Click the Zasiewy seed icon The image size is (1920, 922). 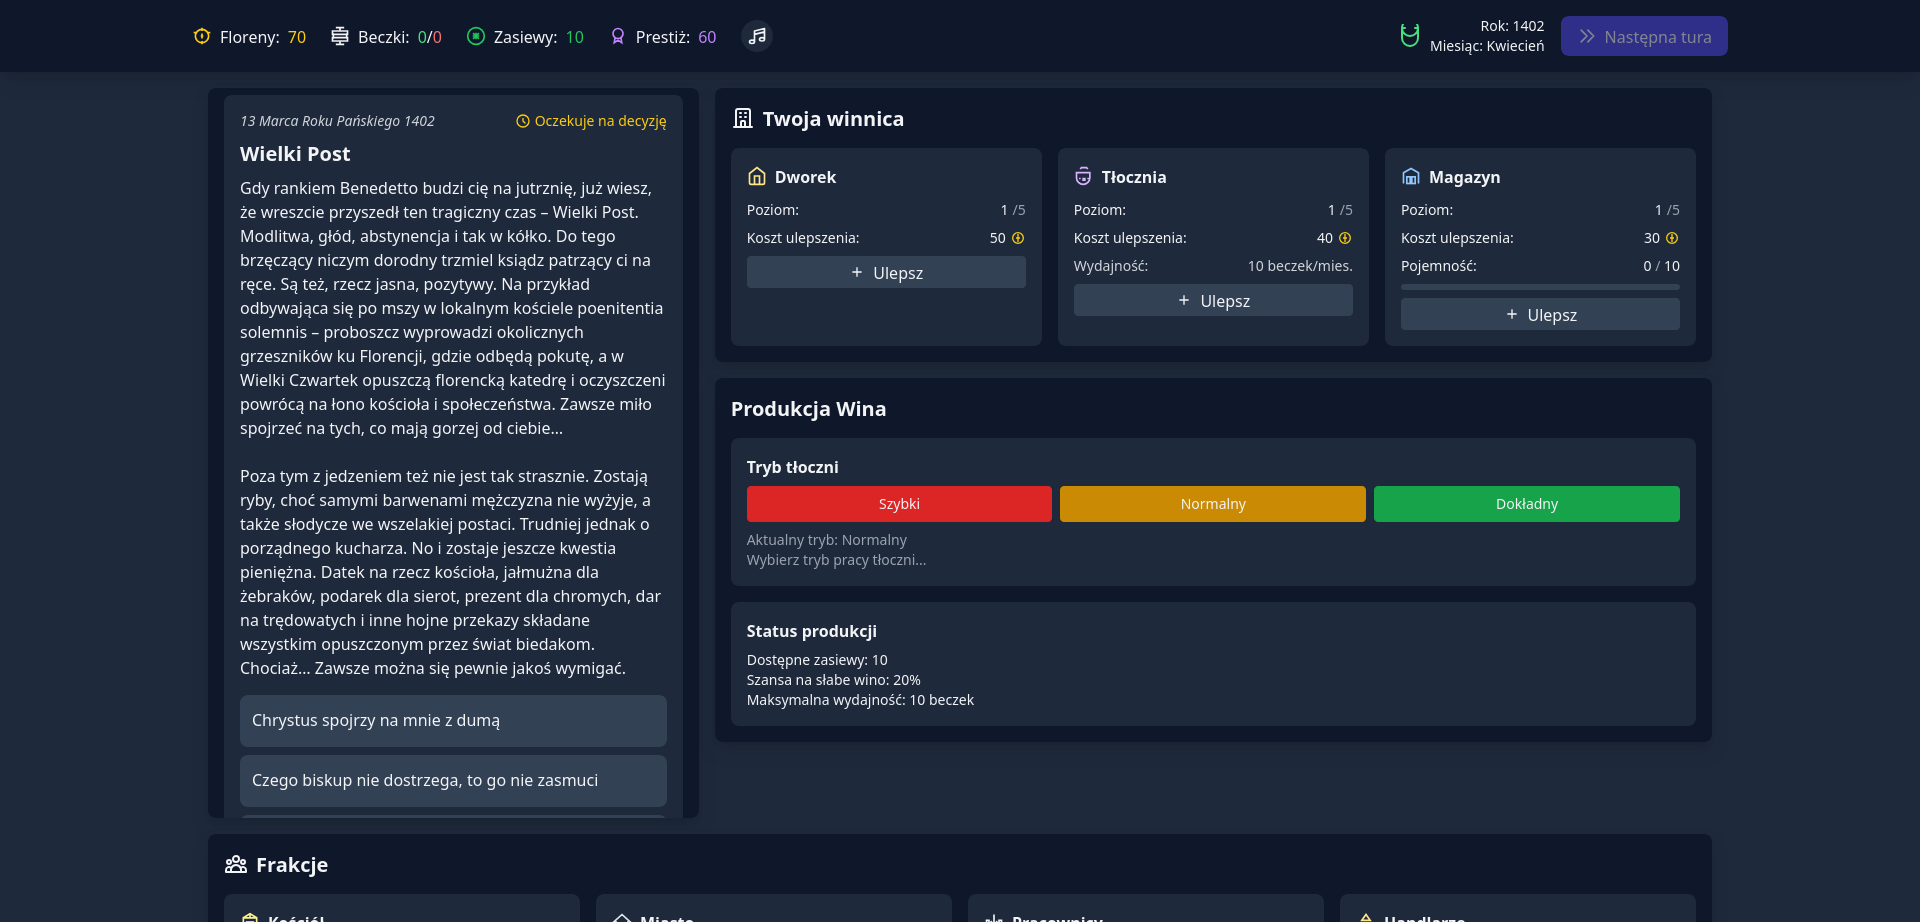pyautogui.click(x=476, y=37)
